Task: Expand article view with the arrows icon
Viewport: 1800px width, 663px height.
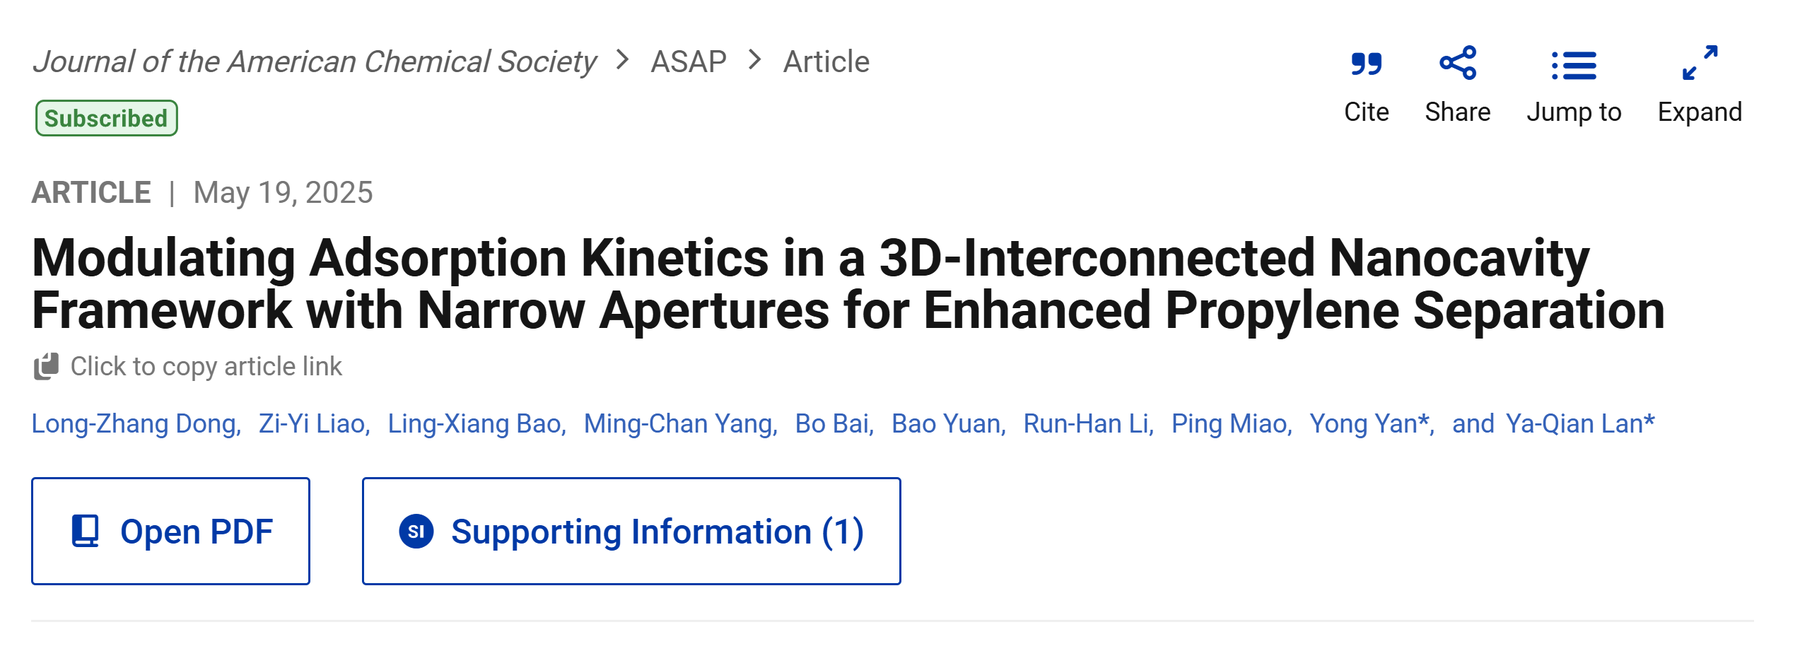Action: coord(1700,63)
